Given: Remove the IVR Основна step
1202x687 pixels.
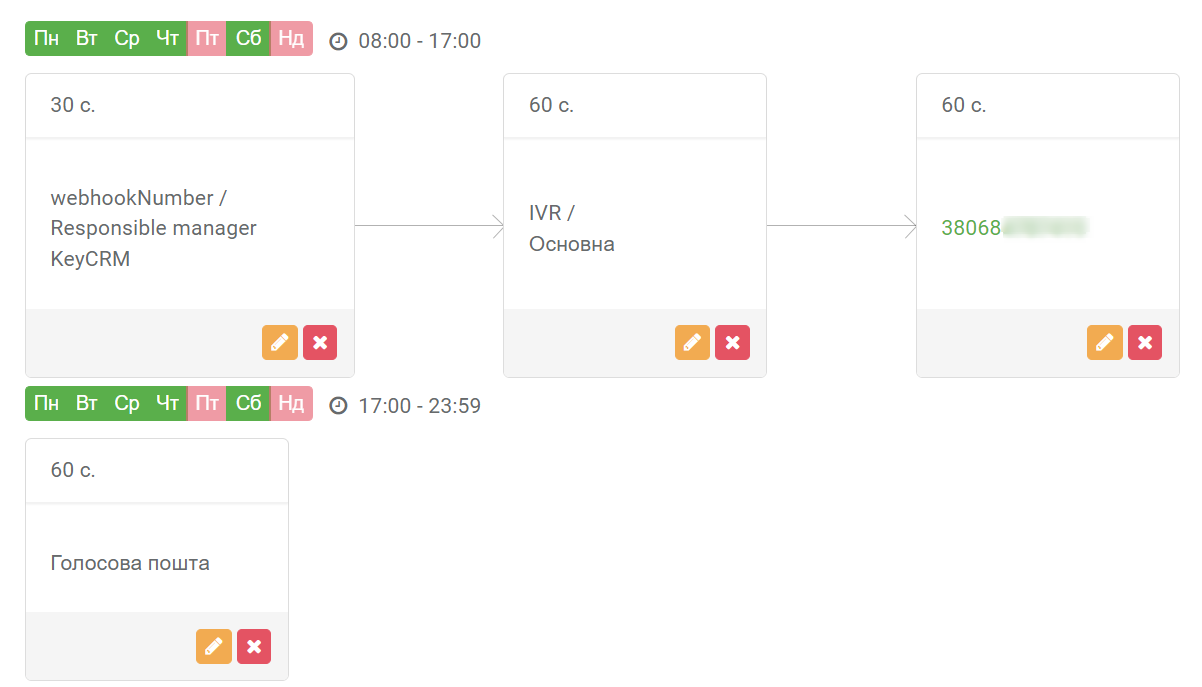Looking at the screenshot, I should click(x=733, y=343).
